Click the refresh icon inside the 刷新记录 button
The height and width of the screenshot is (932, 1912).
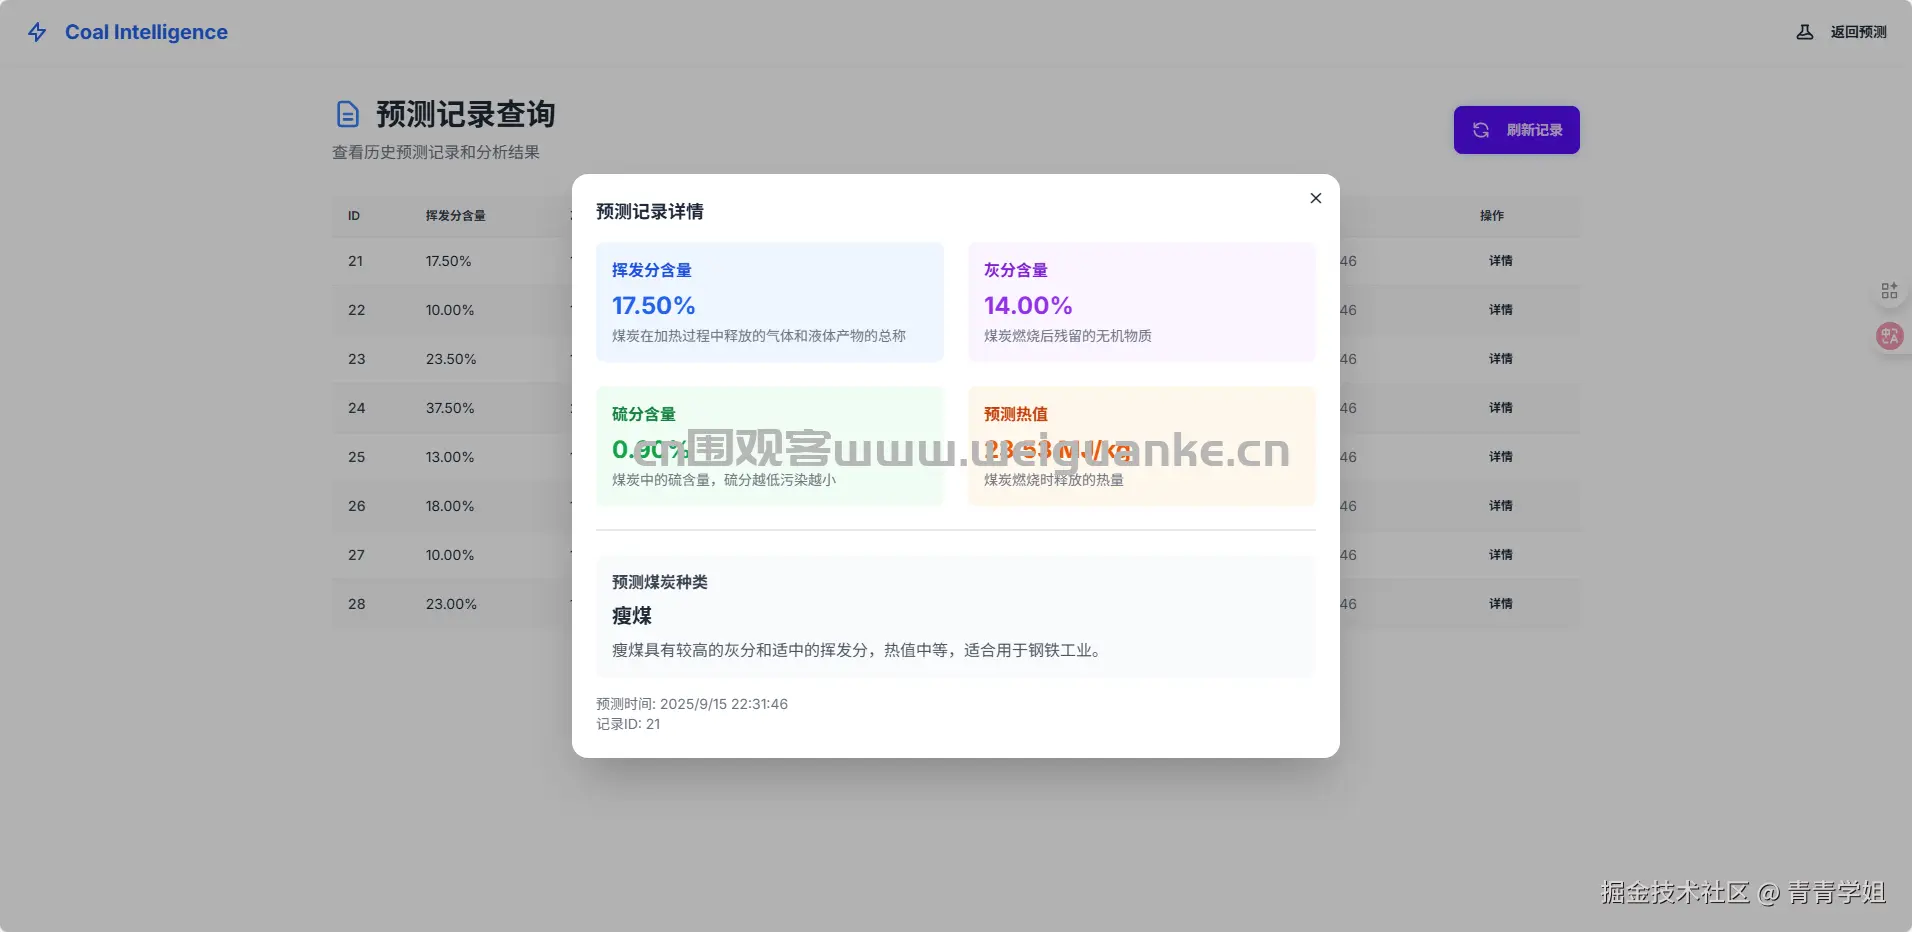1481,129
